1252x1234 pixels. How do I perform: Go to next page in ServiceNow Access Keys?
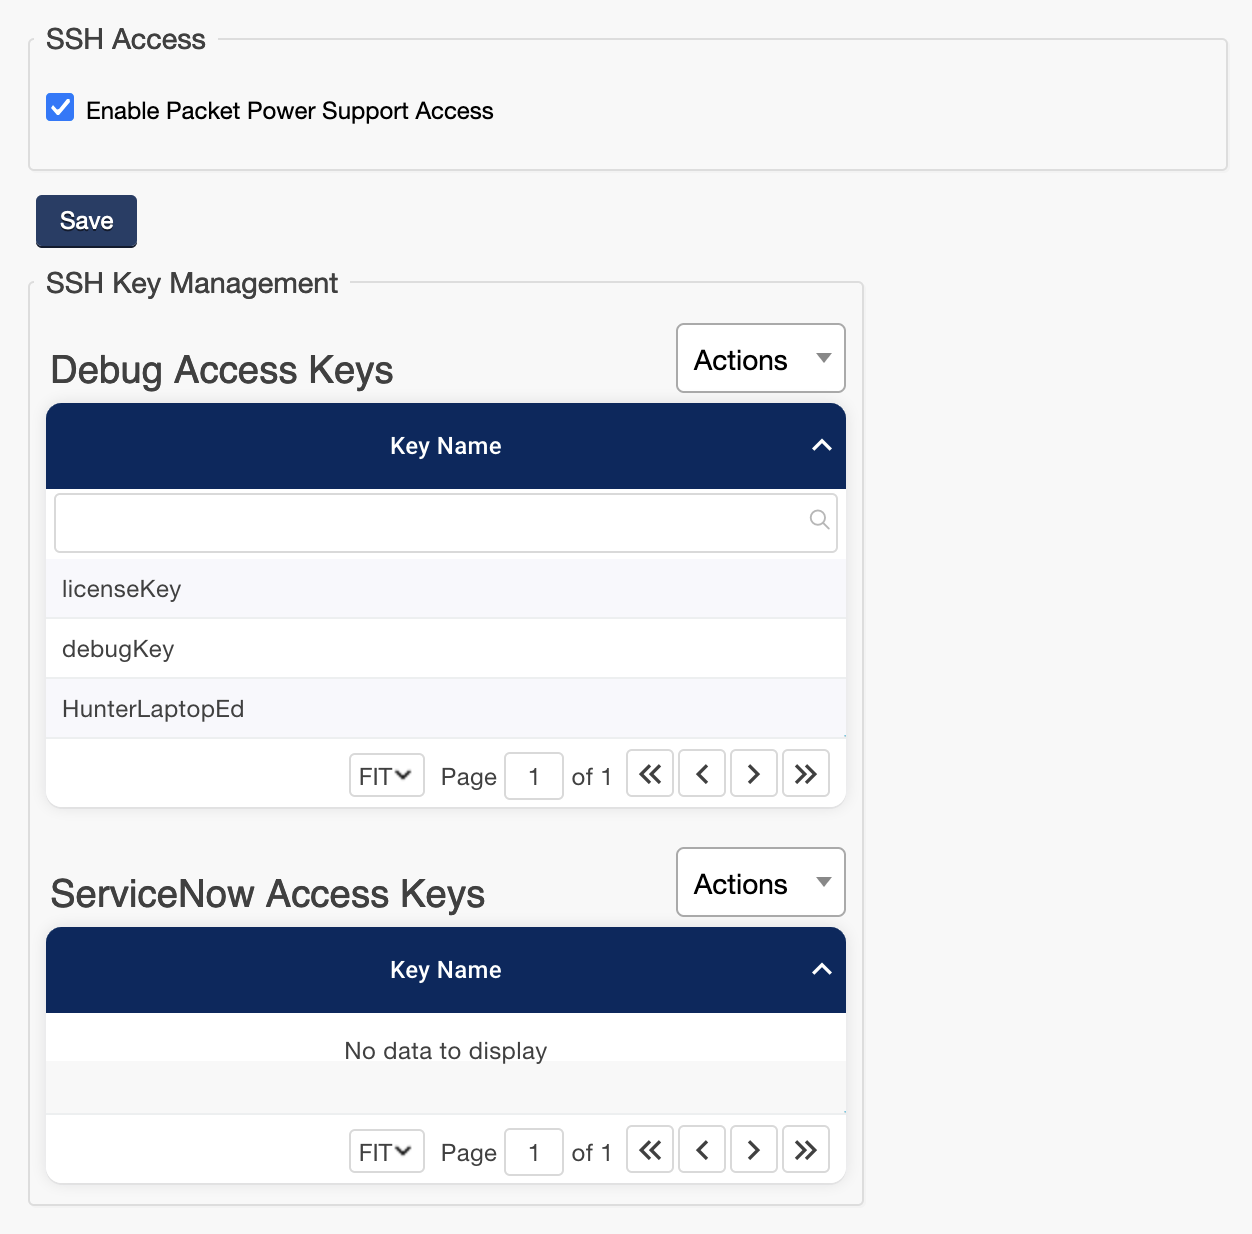[x=754, y=1150]
